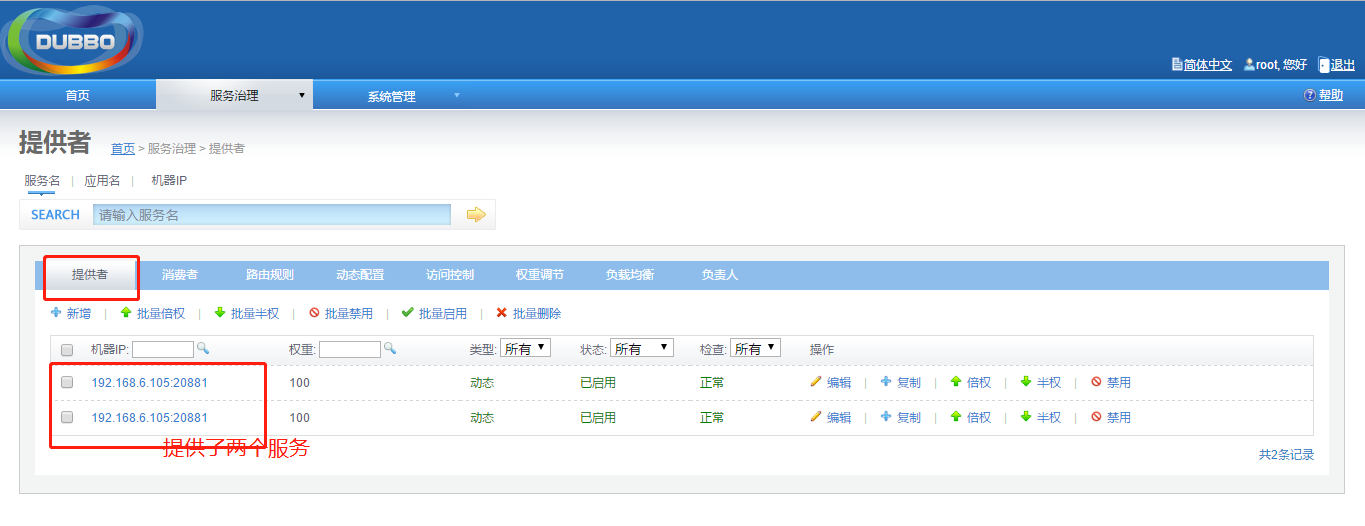1365x526 pixels.
Task: Click the red X icon for 批量删除
Action: [502, 313]
